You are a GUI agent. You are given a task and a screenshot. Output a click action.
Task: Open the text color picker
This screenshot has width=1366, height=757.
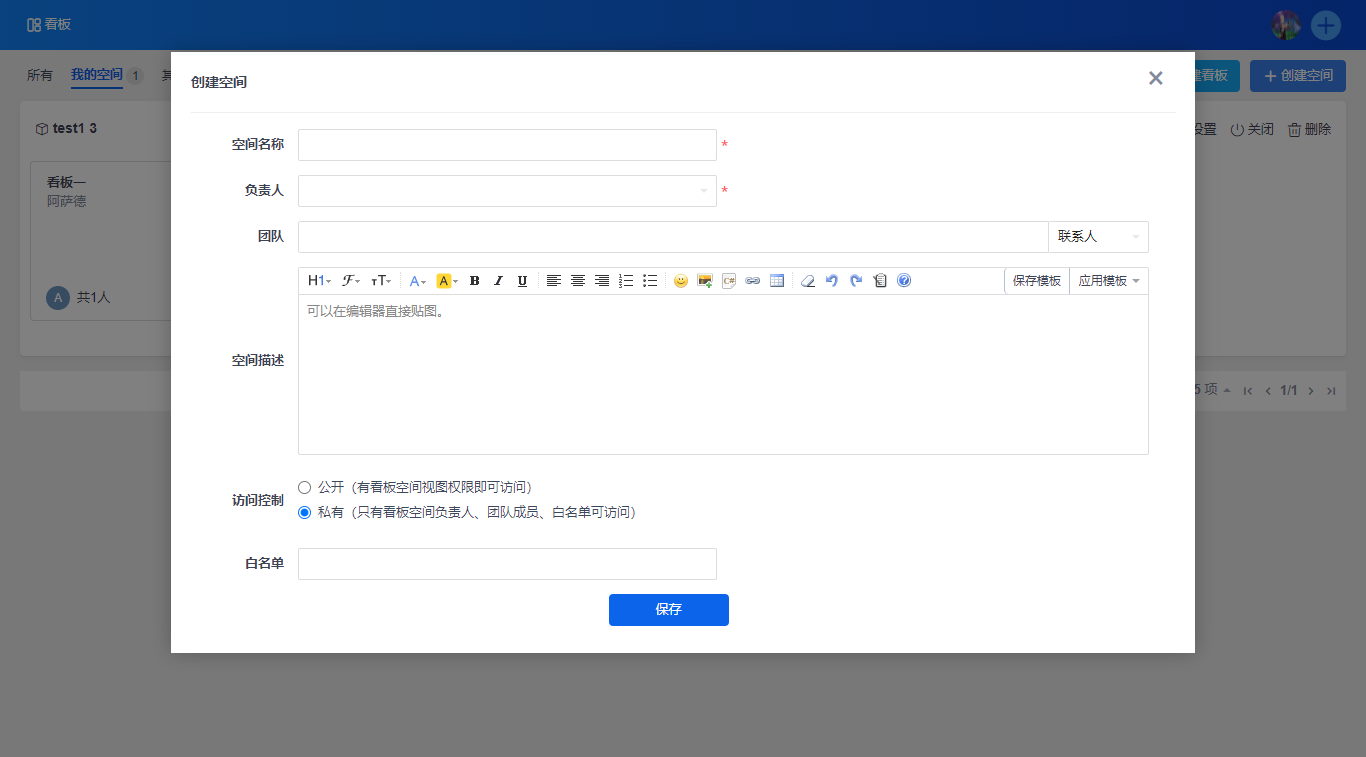coord(418,281)
